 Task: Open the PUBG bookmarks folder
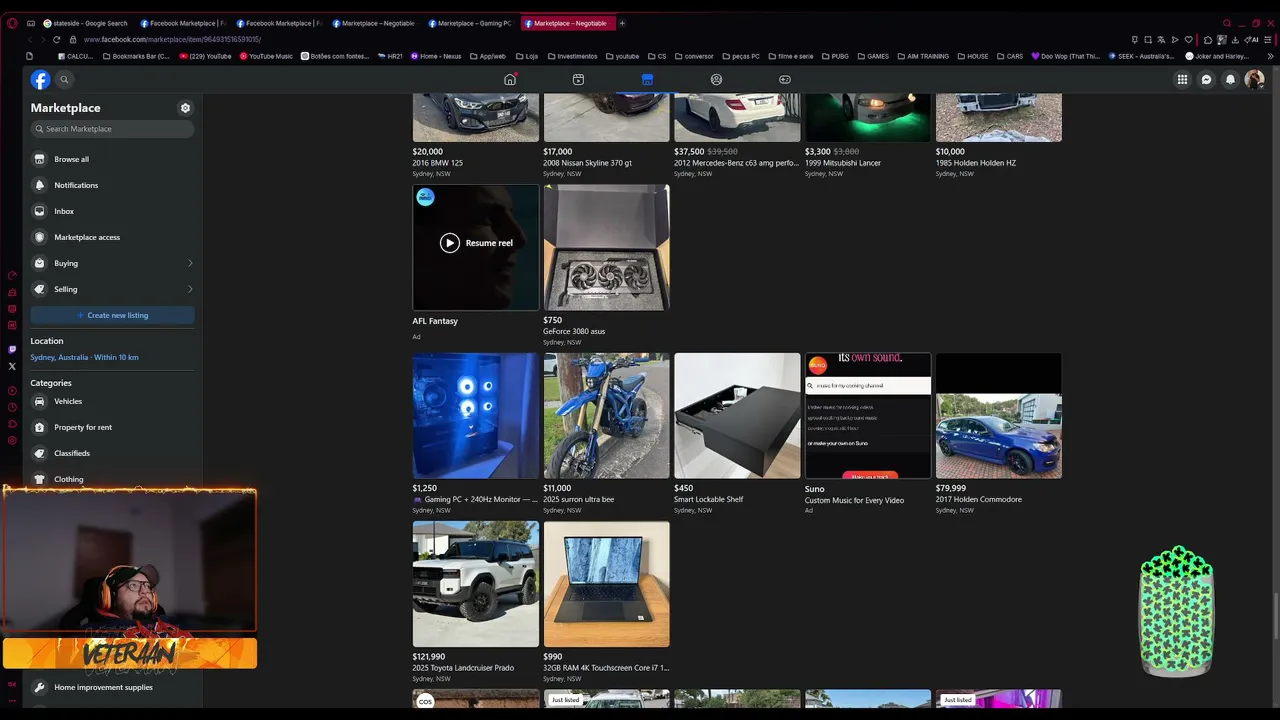pos(834,56)
